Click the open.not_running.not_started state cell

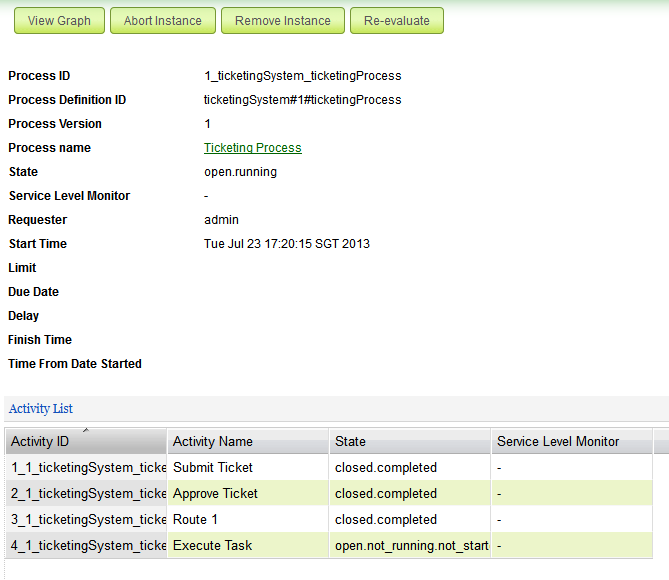(411, 546)
